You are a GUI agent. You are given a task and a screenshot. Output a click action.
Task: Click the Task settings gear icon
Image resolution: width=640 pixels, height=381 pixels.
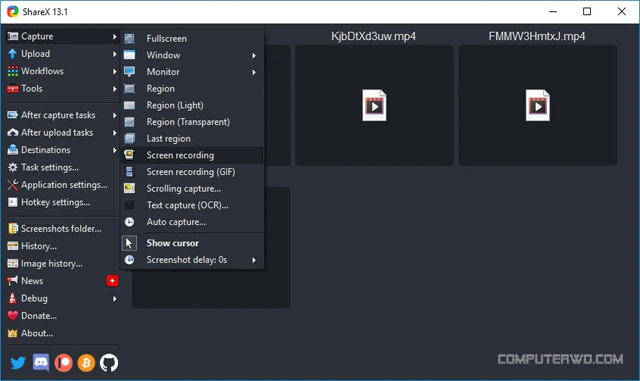[x=13, y=167]
